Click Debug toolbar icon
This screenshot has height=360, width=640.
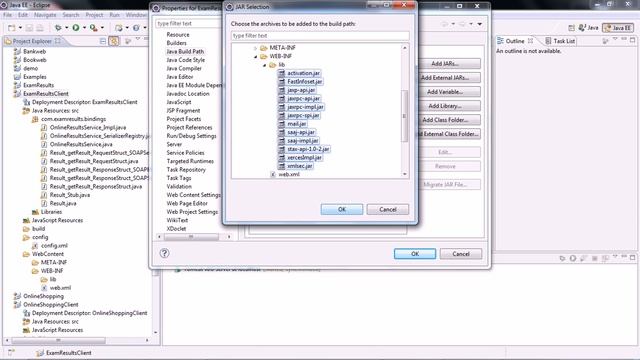pyautogui.click(x=58, y=28)
